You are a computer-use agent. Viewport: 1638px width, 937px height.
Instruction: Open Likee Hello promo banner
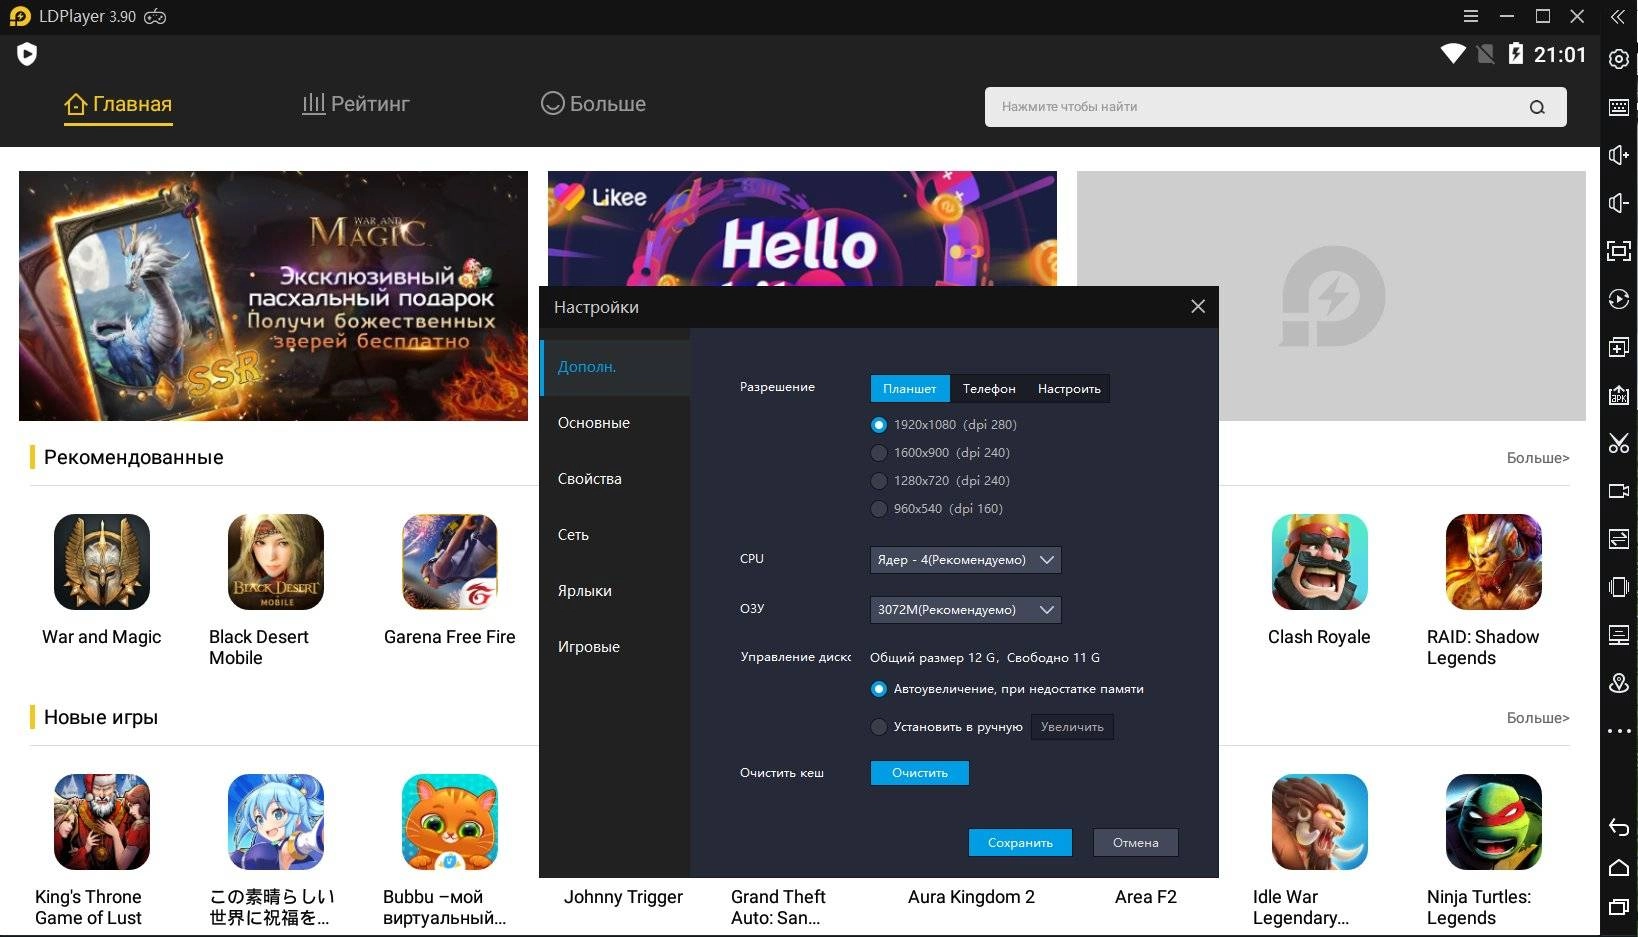click(802, 229)
